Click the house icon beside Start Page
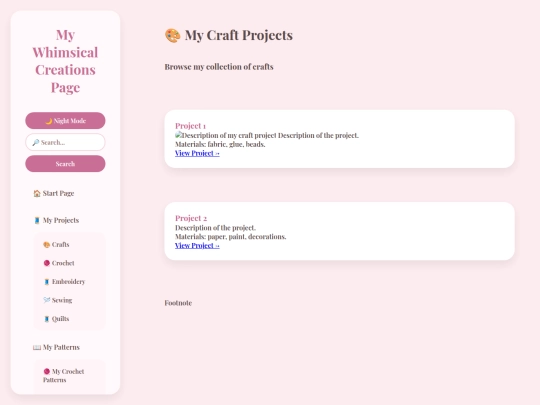The image size is (540, 405). click(x=37, y=194)
